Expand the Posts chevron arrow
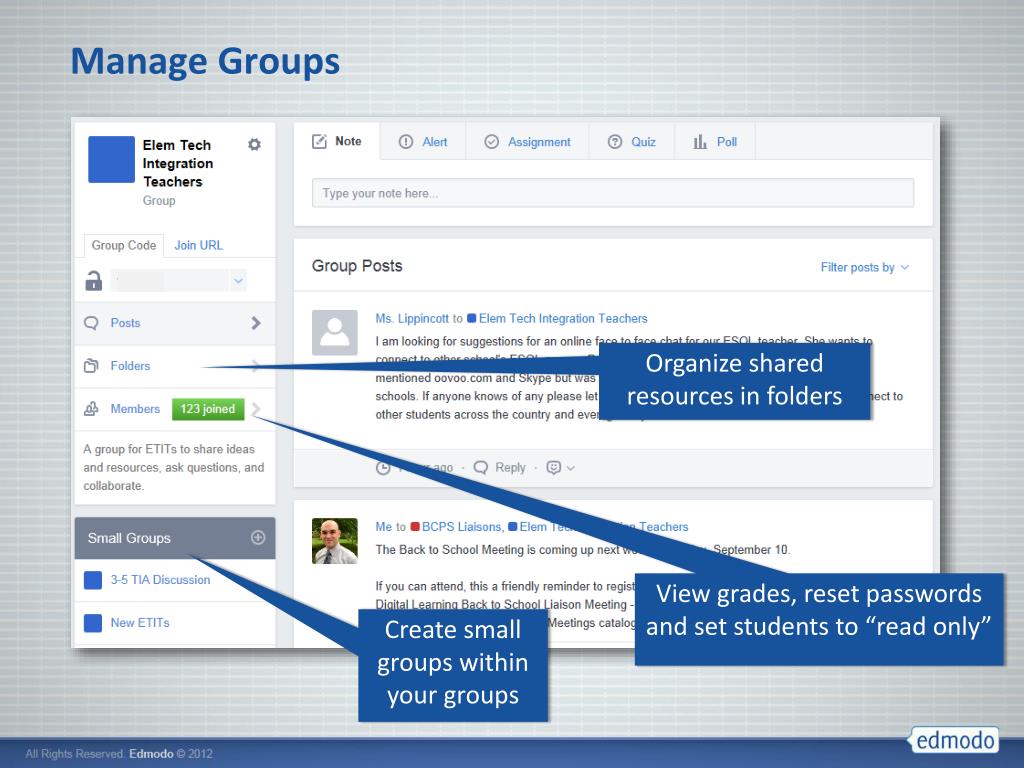 click(256, 323)
